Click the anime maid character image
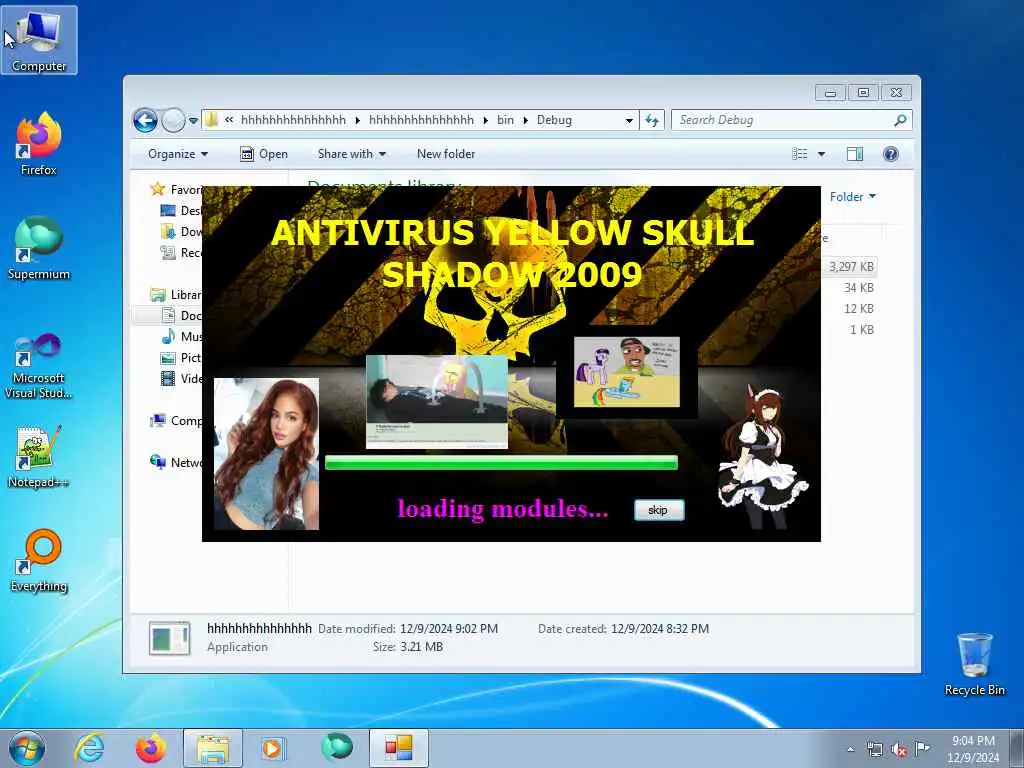1024x768 pixels. (763, 456)
